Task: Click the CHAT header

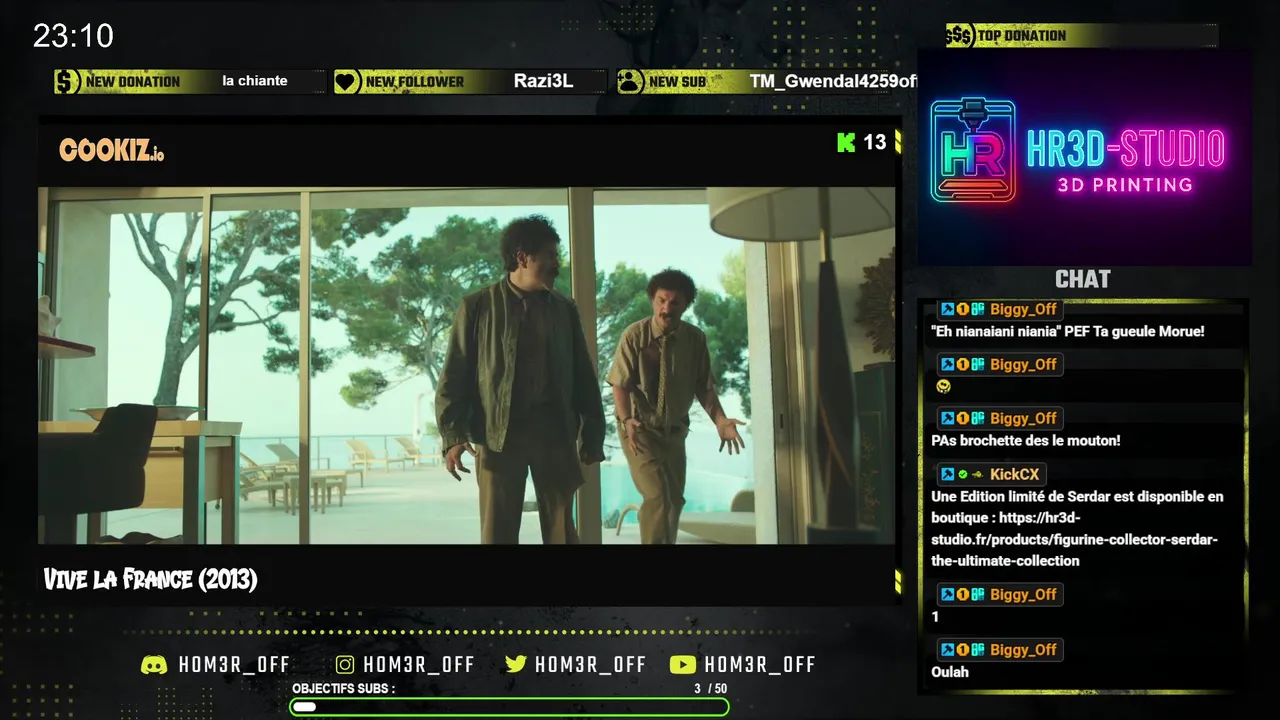Action: [1083, 280]
